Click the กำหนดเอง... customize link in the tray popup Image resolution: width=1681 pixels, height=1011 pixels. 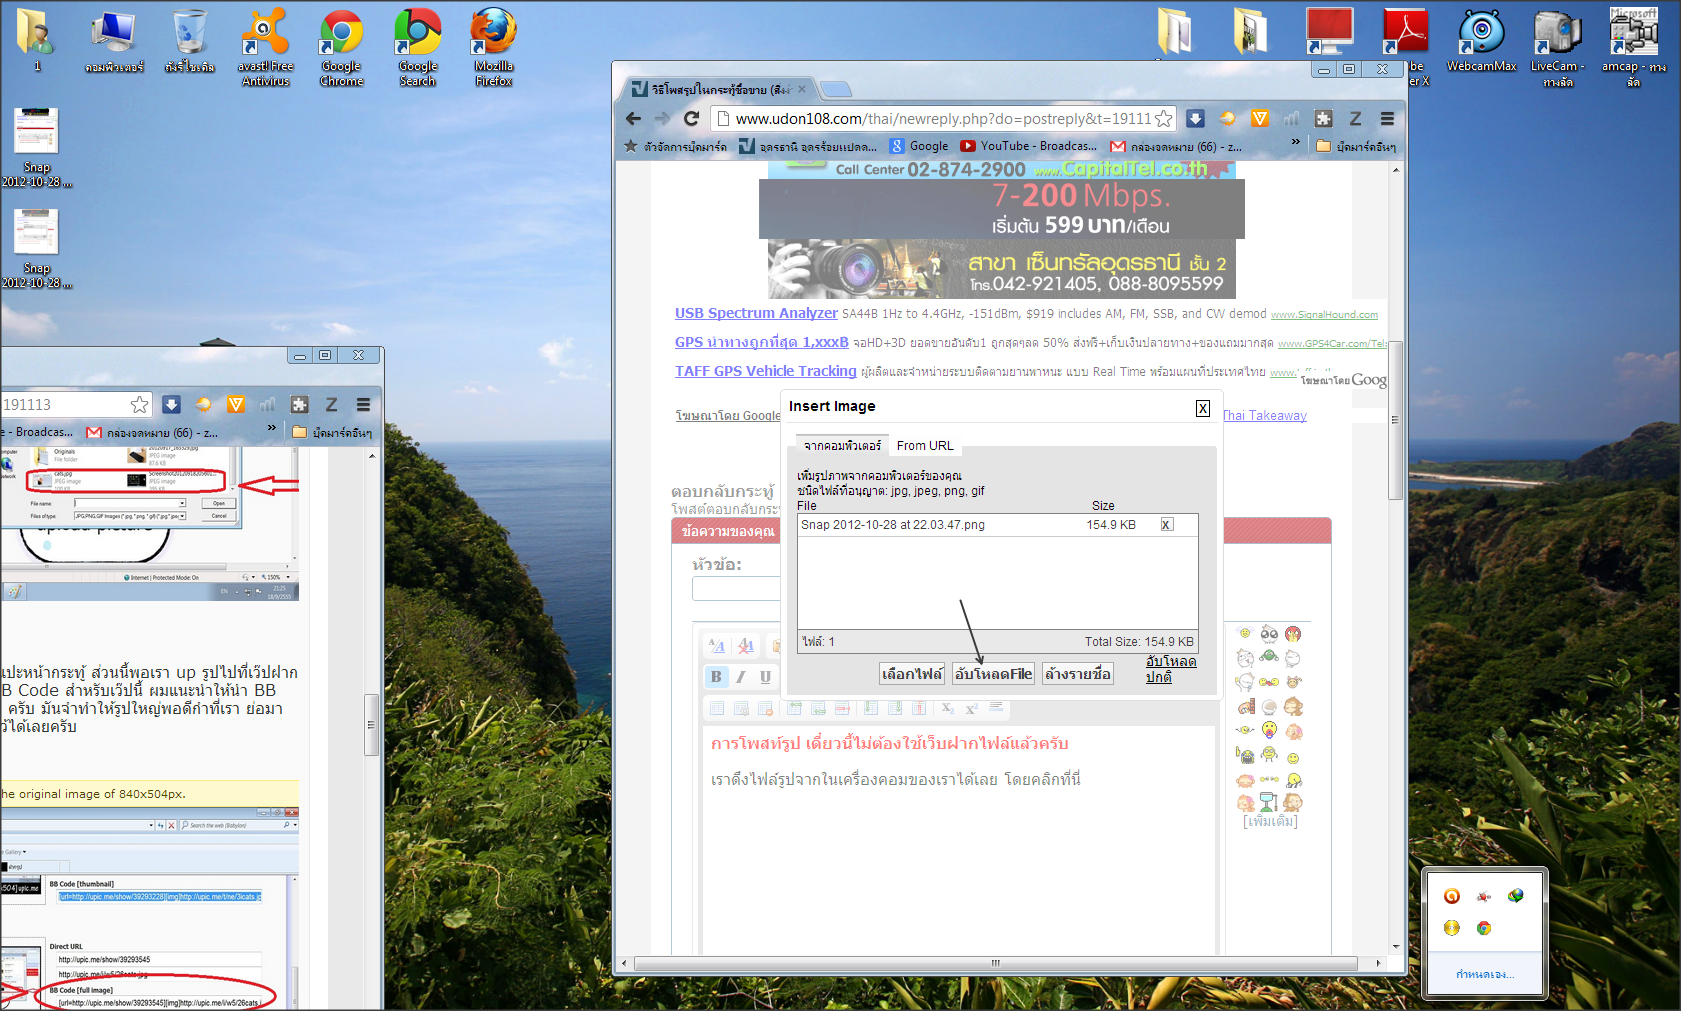pos(1485,974)
